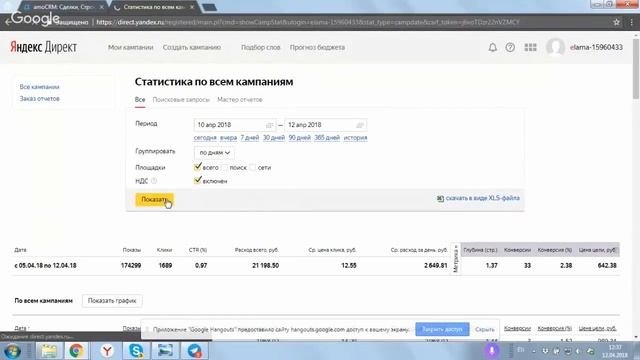The image size is (640, 360).
Task: Toggle the НДС включен checkbox
Action: point(198,180)
